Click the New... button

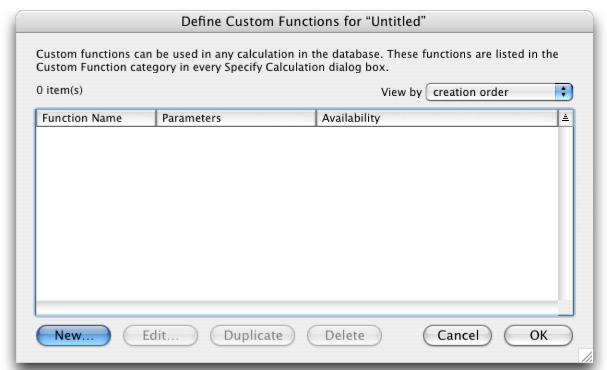click(x=74, y=335)
